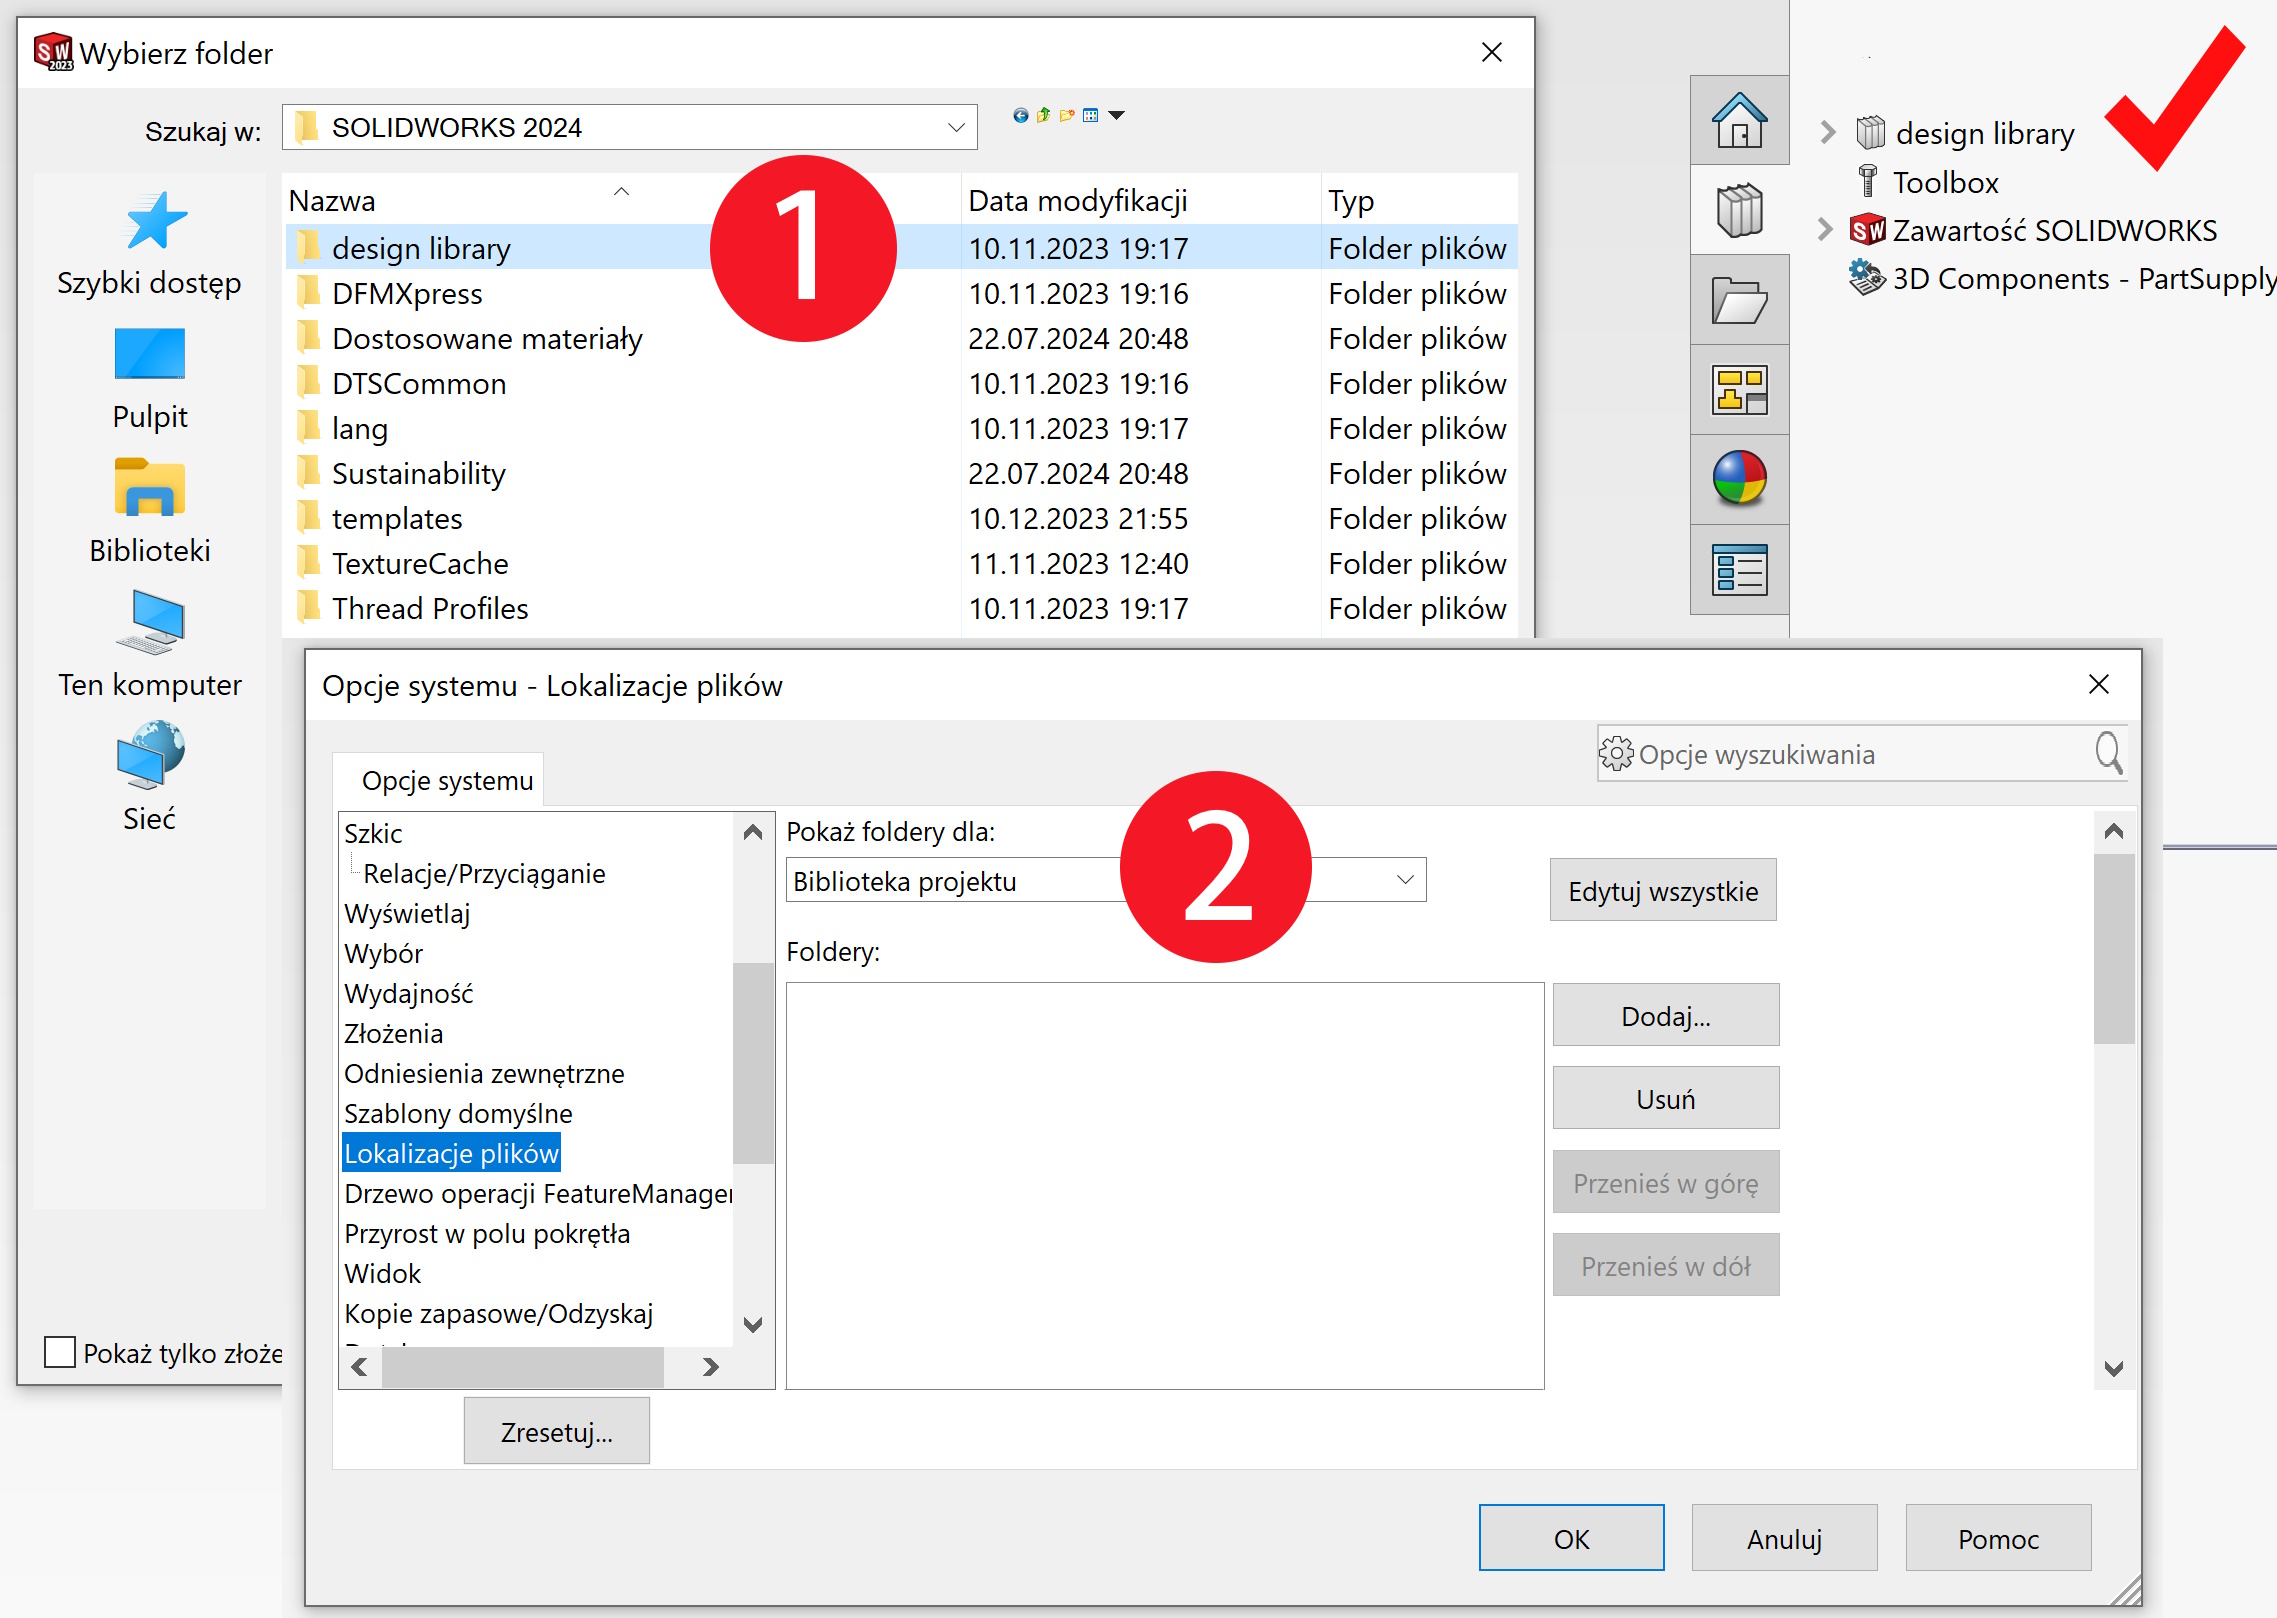Click the Zresetuj... button

pyautogui.click(x=557, y=1431)
